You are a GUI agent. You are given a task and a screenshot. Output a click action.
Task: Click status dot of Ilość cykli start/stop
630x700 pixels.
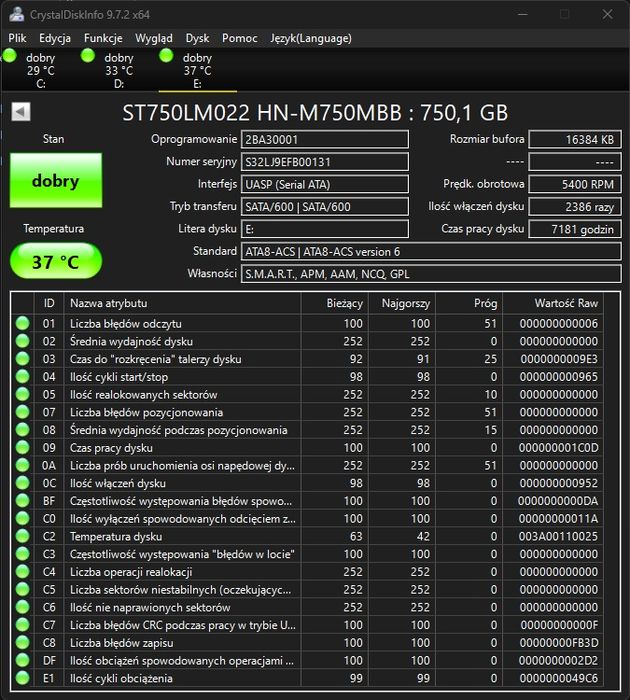tap(22, 376)
